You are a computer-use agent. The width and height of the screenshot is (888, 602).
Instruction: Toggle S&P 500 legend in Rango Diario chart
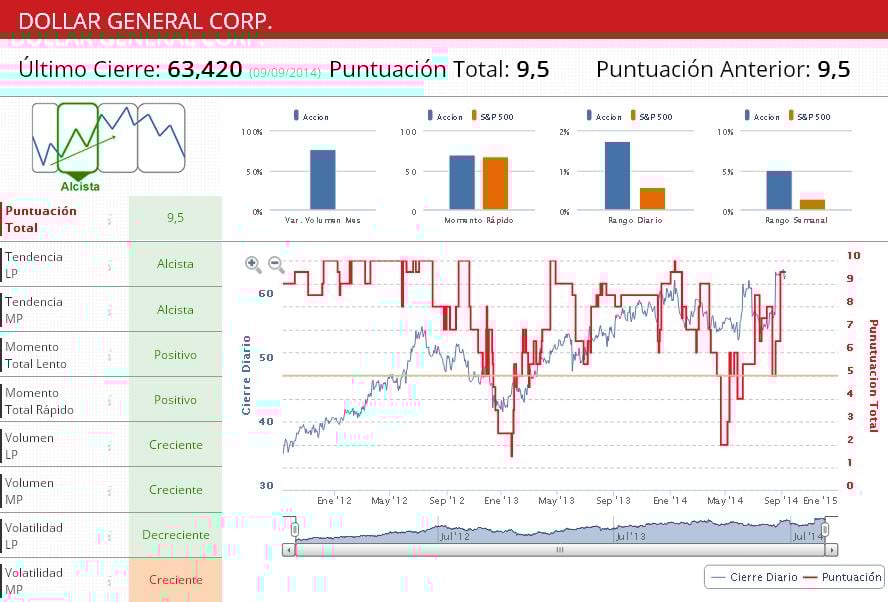point(652,116)
